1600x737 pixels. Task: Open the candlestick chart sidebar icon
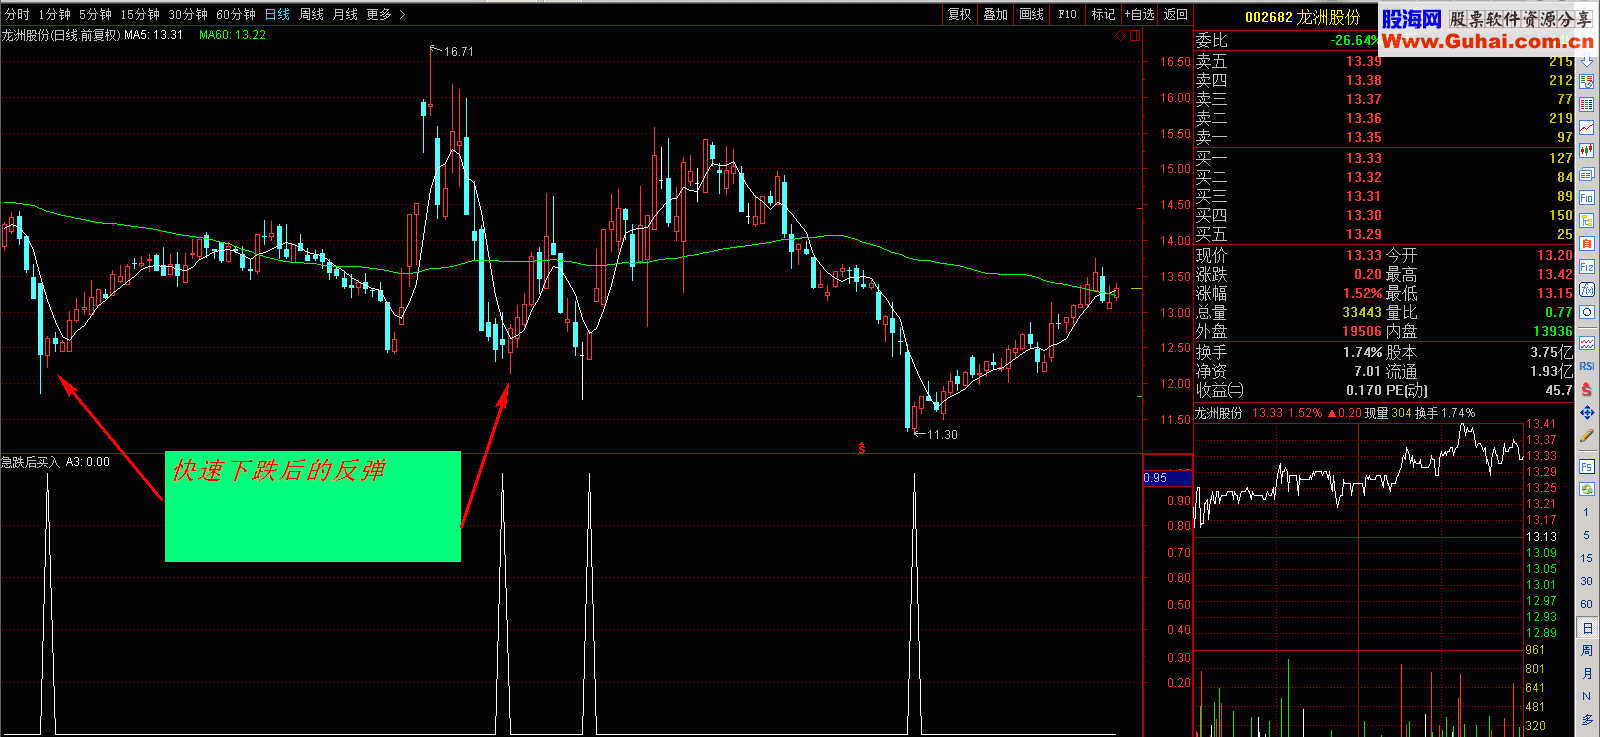click(1587, 149)
